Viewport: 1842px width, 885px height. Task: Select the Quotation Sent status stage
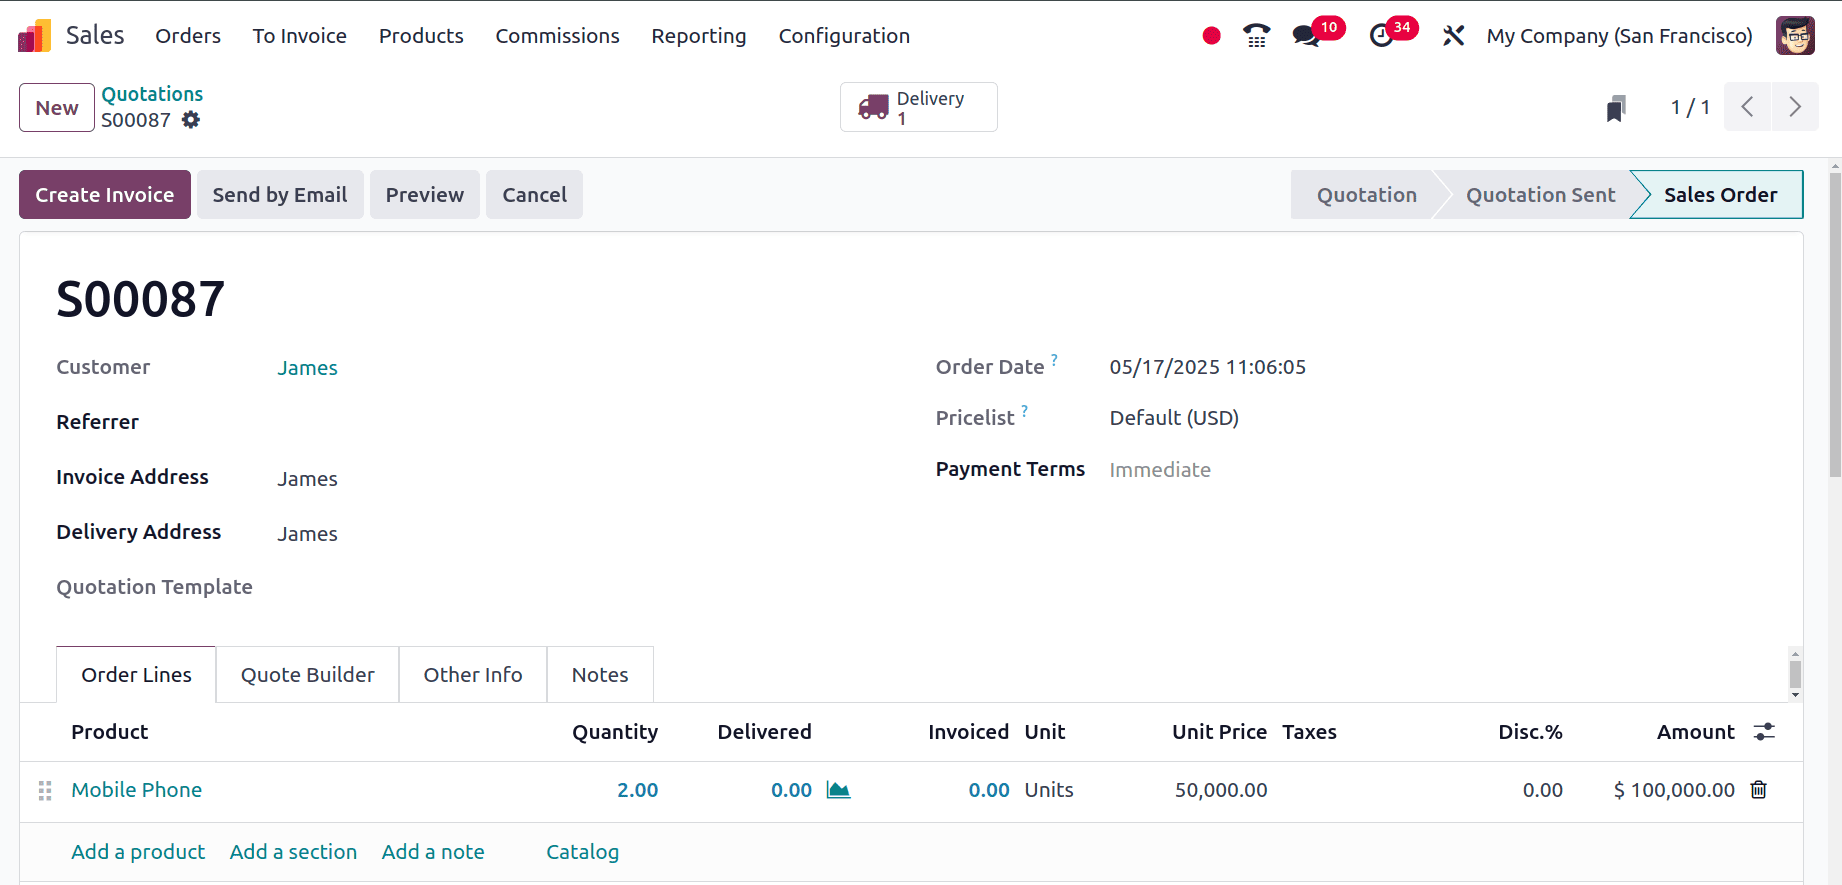coord(1540,195)
